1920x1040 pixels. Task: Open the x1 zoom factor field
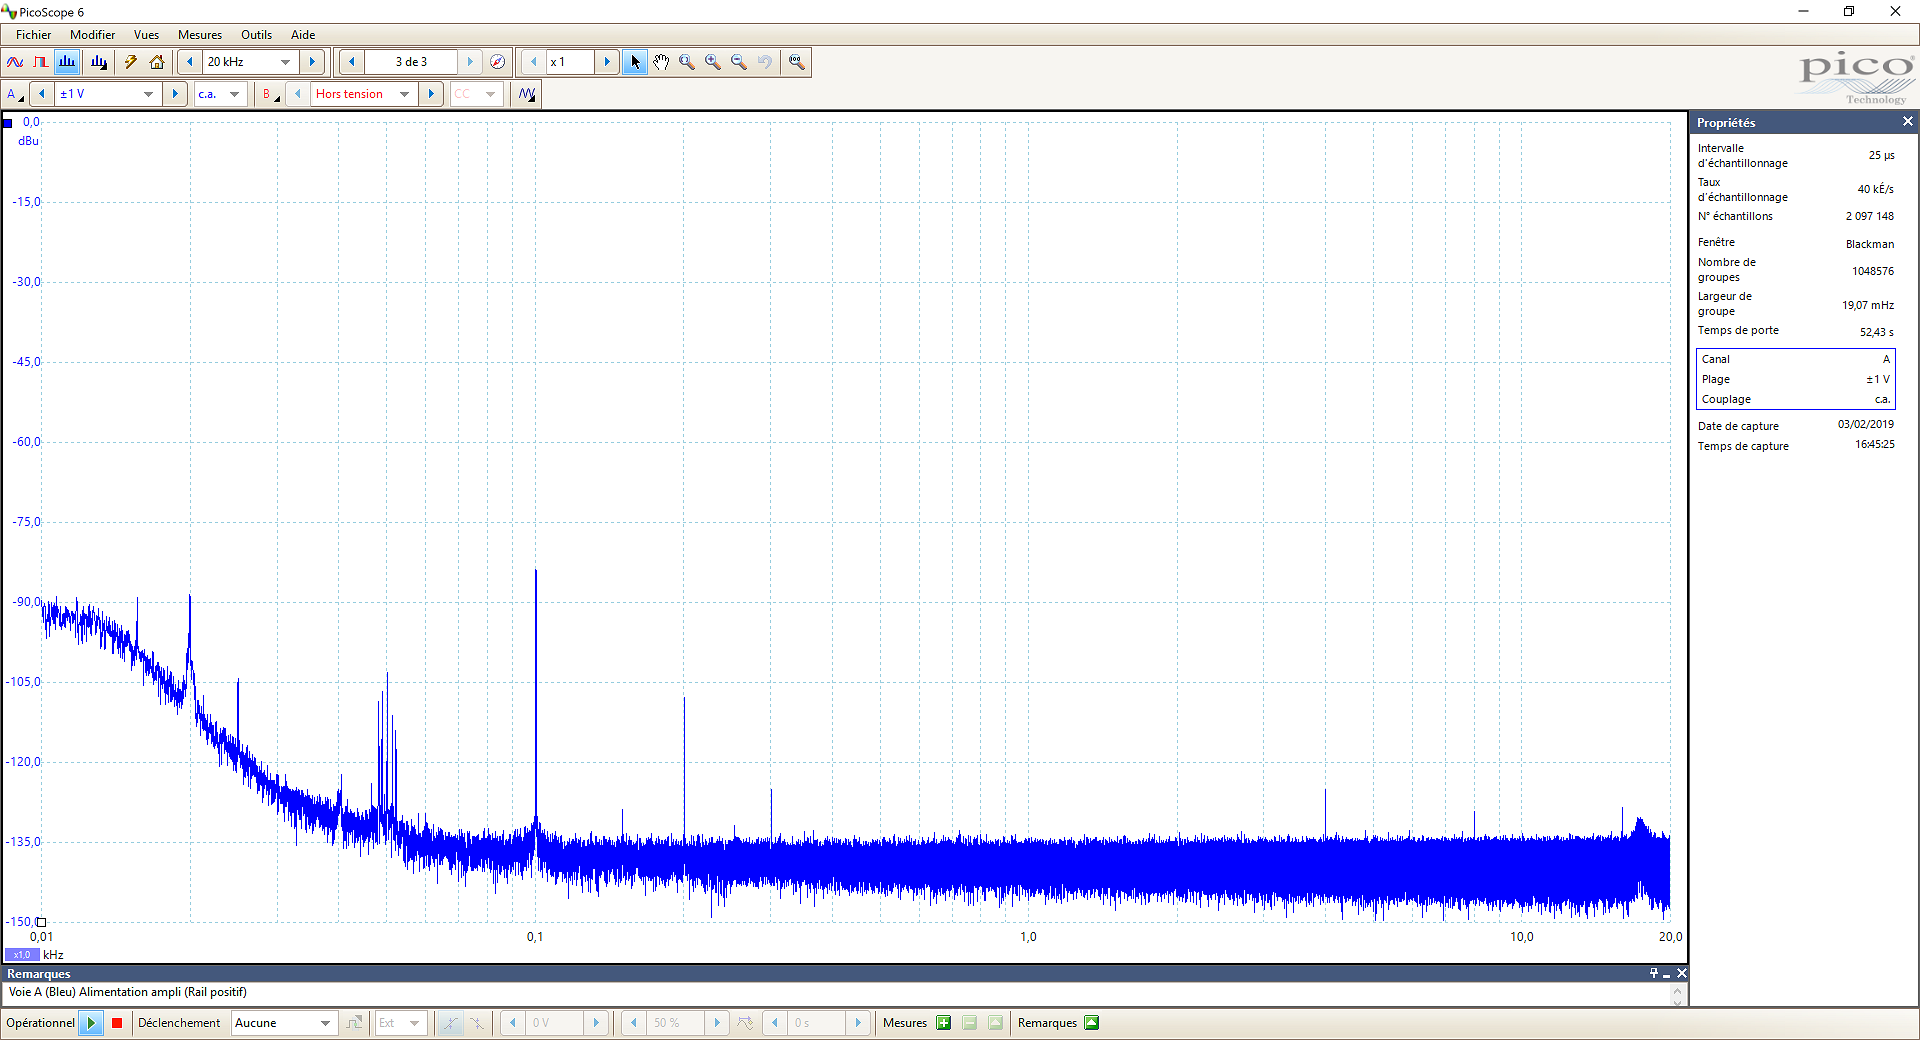click(x=570, y=62)
